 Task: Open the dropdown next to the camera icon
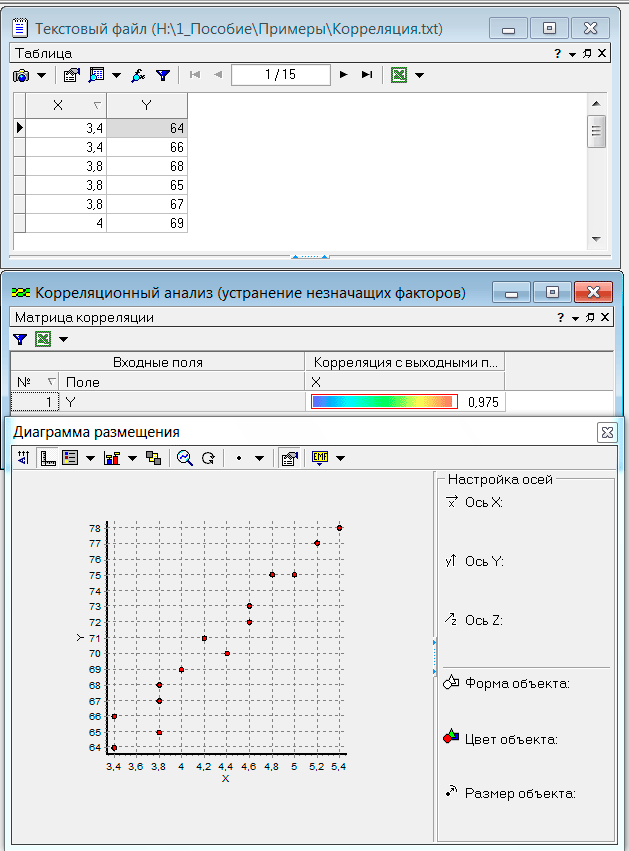pos(41,75)
